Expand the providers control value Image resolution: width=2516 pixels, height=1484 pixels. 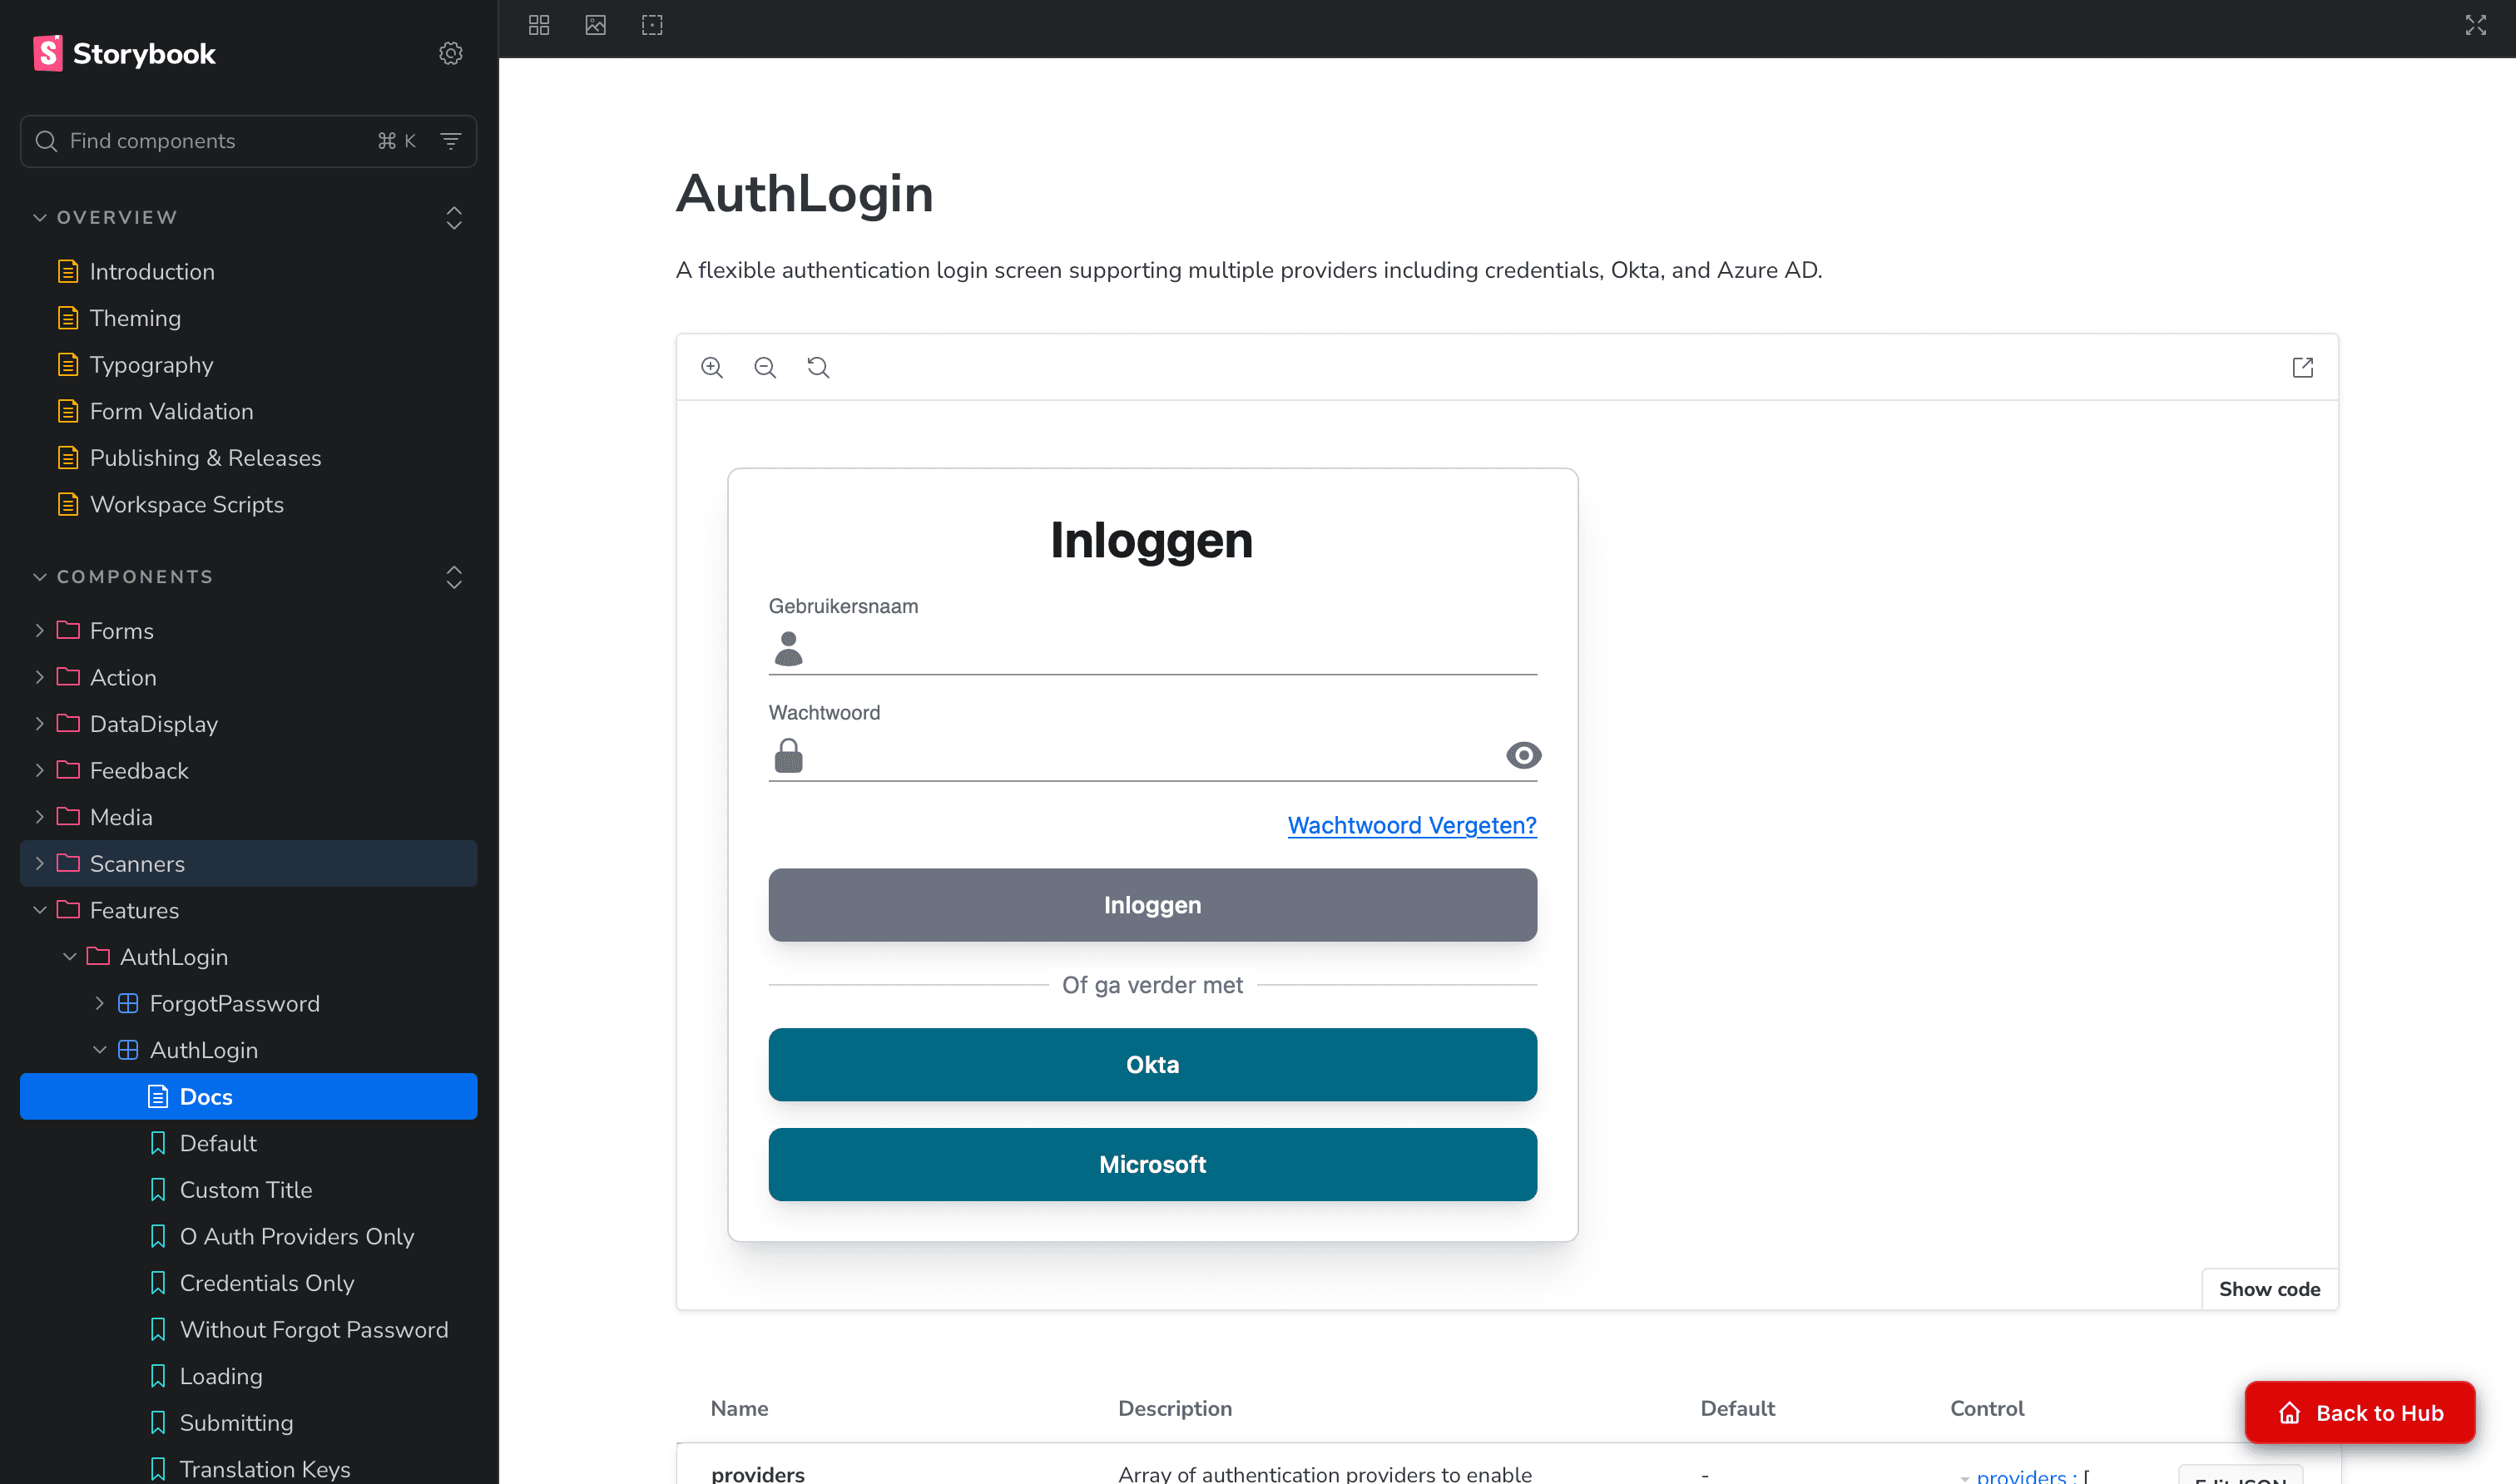click(1965, 1477)
